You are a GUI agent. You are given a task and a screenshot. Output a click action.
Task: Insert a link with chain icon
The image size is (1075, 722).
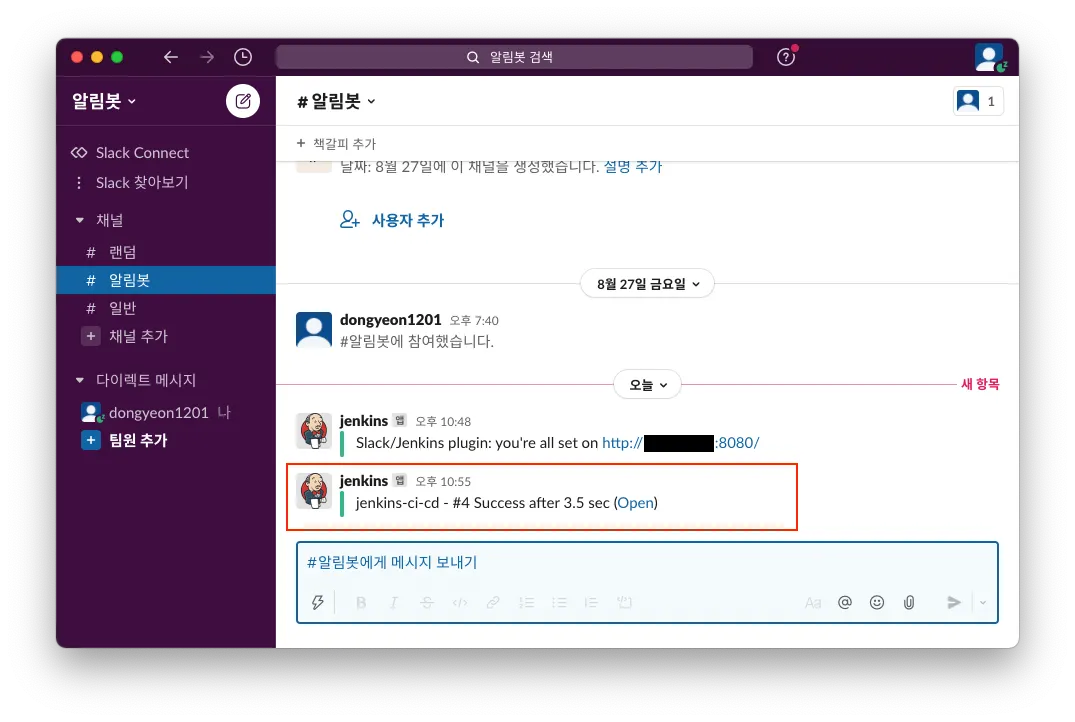492,603
